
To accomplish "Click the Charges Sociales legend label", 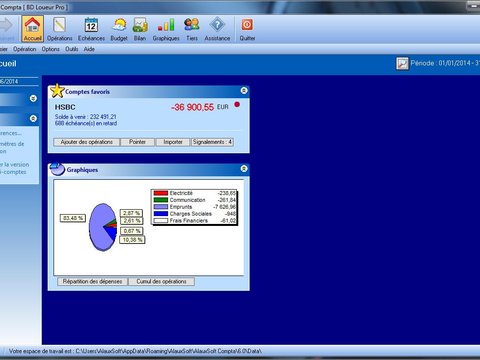I will (x=191, y=214).
